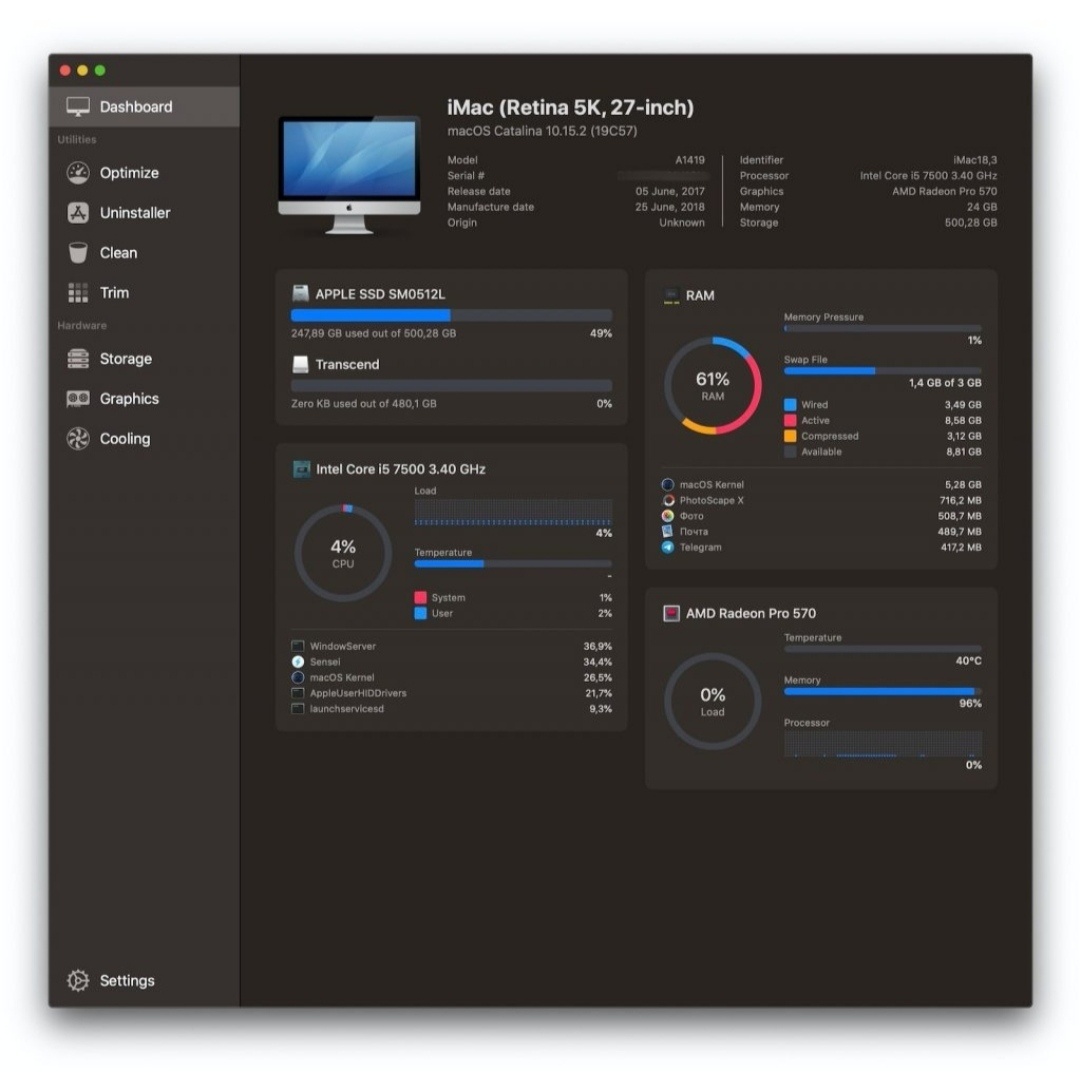Click the red Active color swatch
The height and width of the screenshot is (1078, 1080).
click(791, 420)
